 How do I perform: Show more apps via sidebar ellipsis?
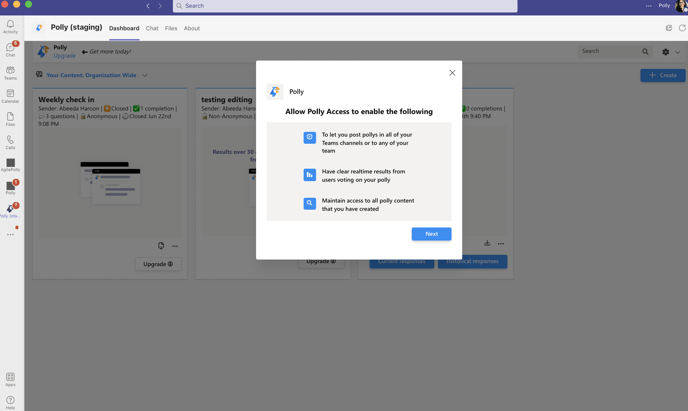click(10, 235)
